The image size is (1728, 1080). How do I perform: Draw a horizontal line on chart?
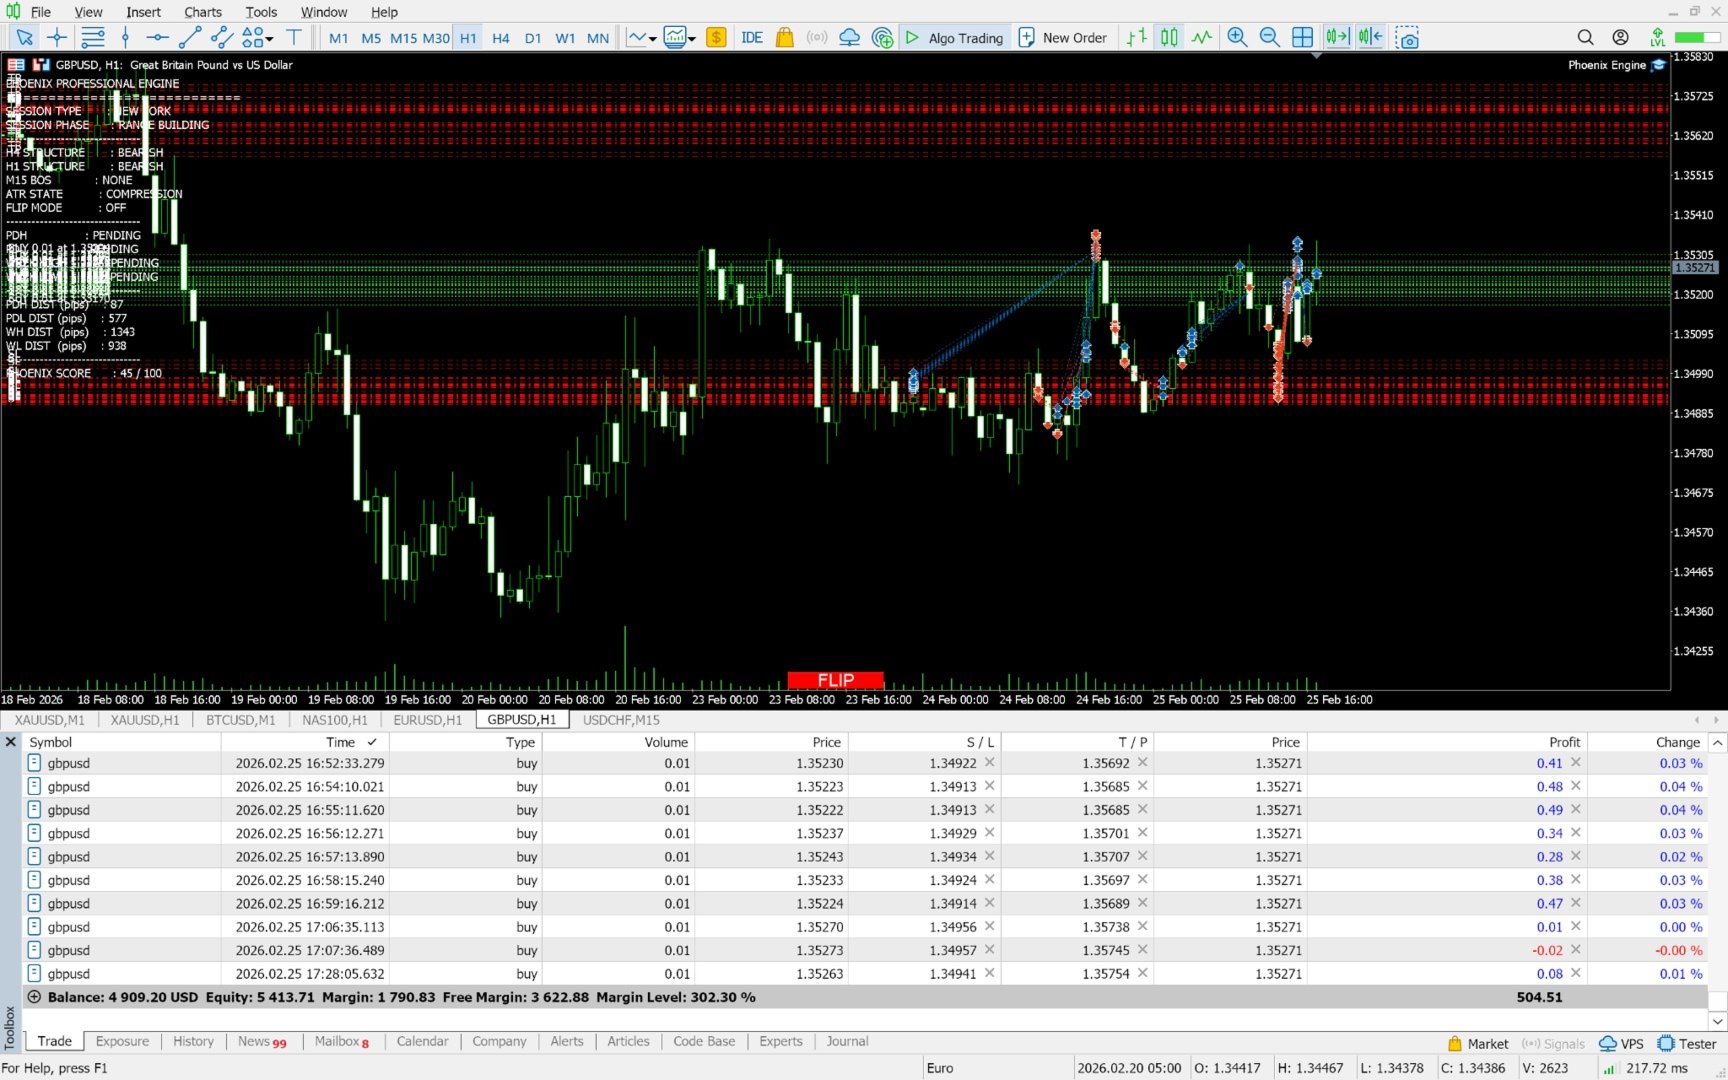point(157,38)
